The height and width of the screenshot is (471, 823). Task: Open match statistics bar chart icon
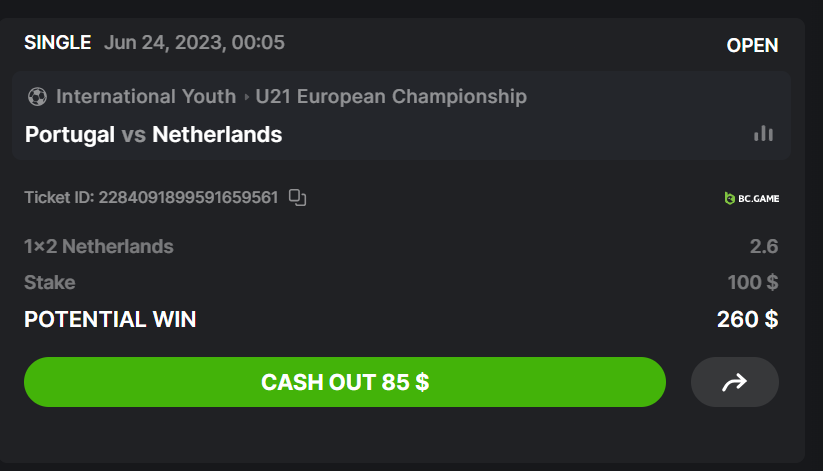tap(764, 134)
